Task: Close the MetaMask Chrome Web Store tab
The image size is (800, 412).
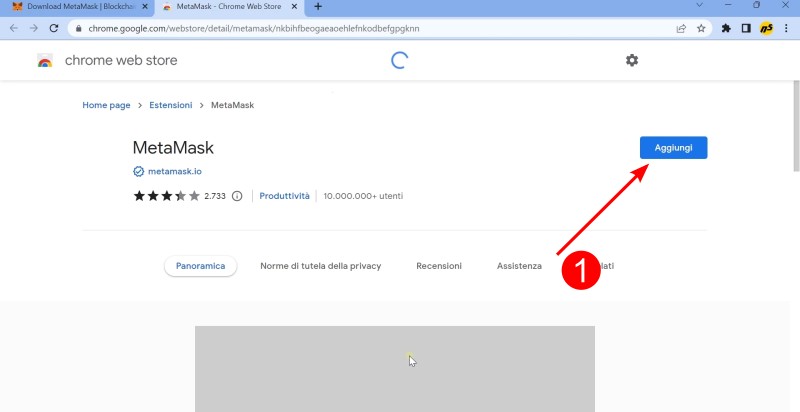Action: (294, 7)
